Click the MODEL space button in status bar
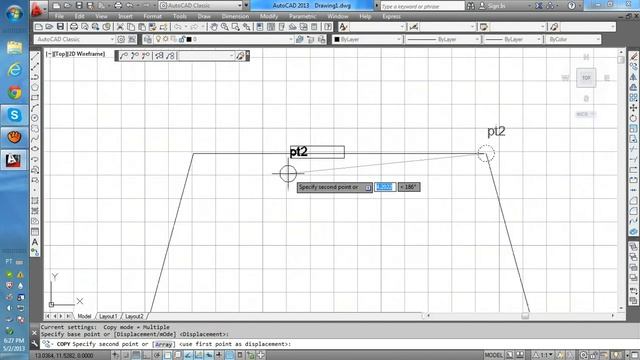Screen dimensions: 640x360 tap(493, 355)
